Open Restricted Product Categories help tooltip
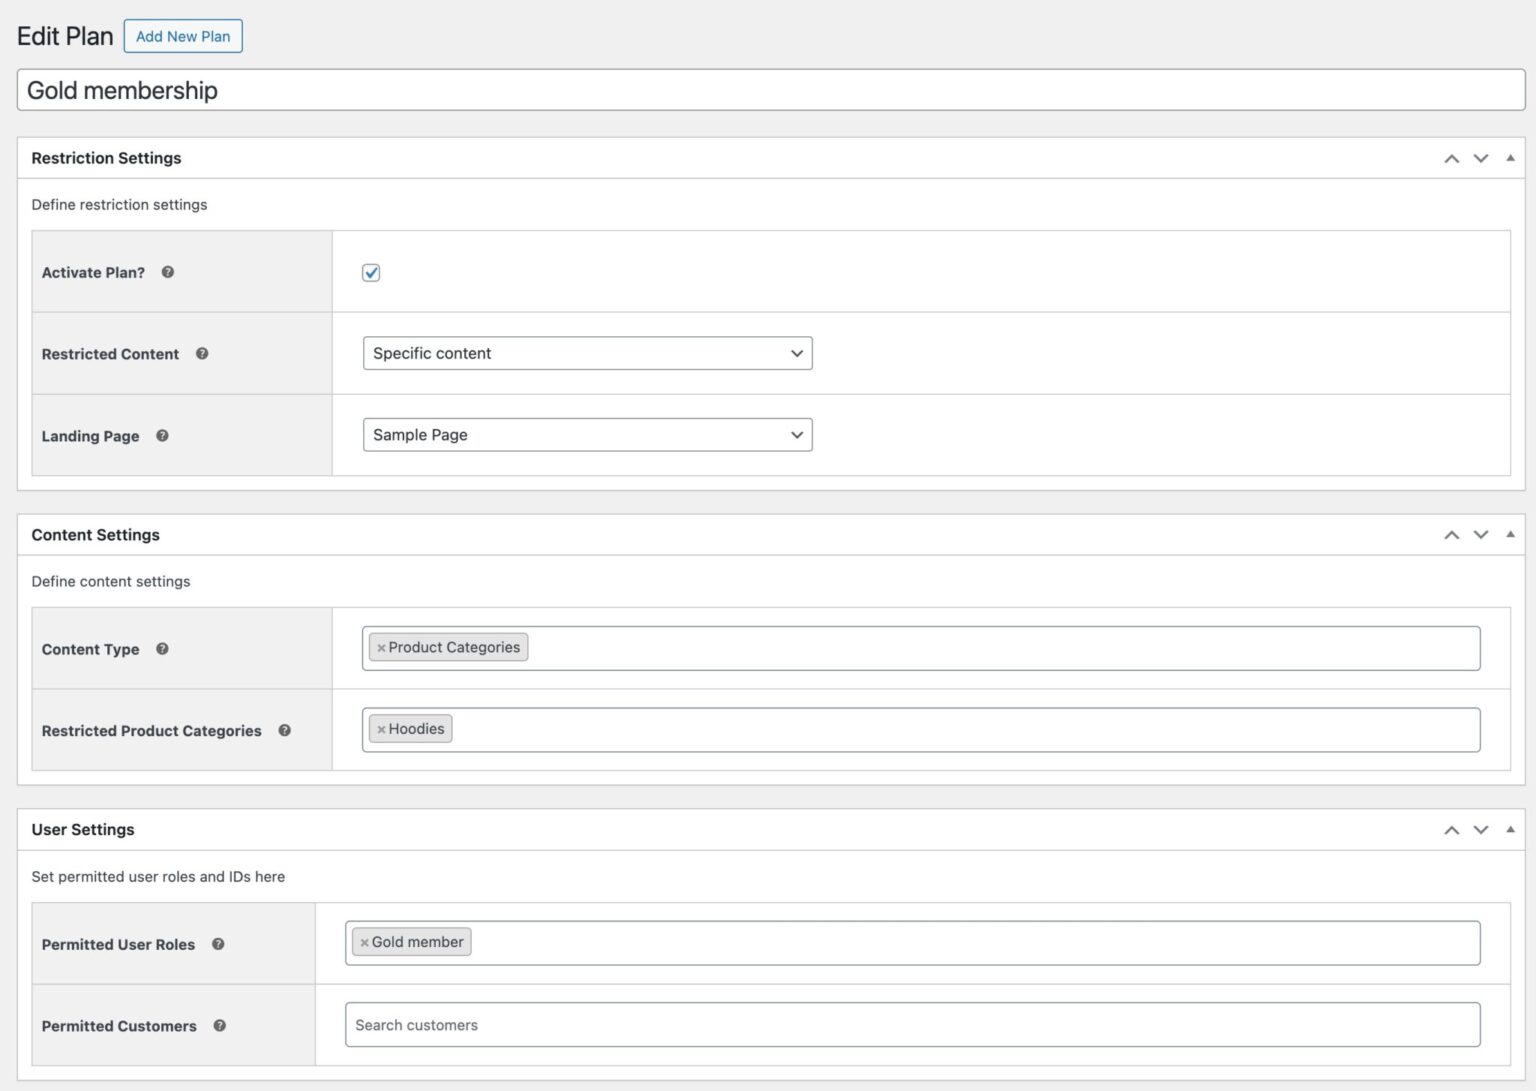1536x1091 pixels. (x=285, y=731)
